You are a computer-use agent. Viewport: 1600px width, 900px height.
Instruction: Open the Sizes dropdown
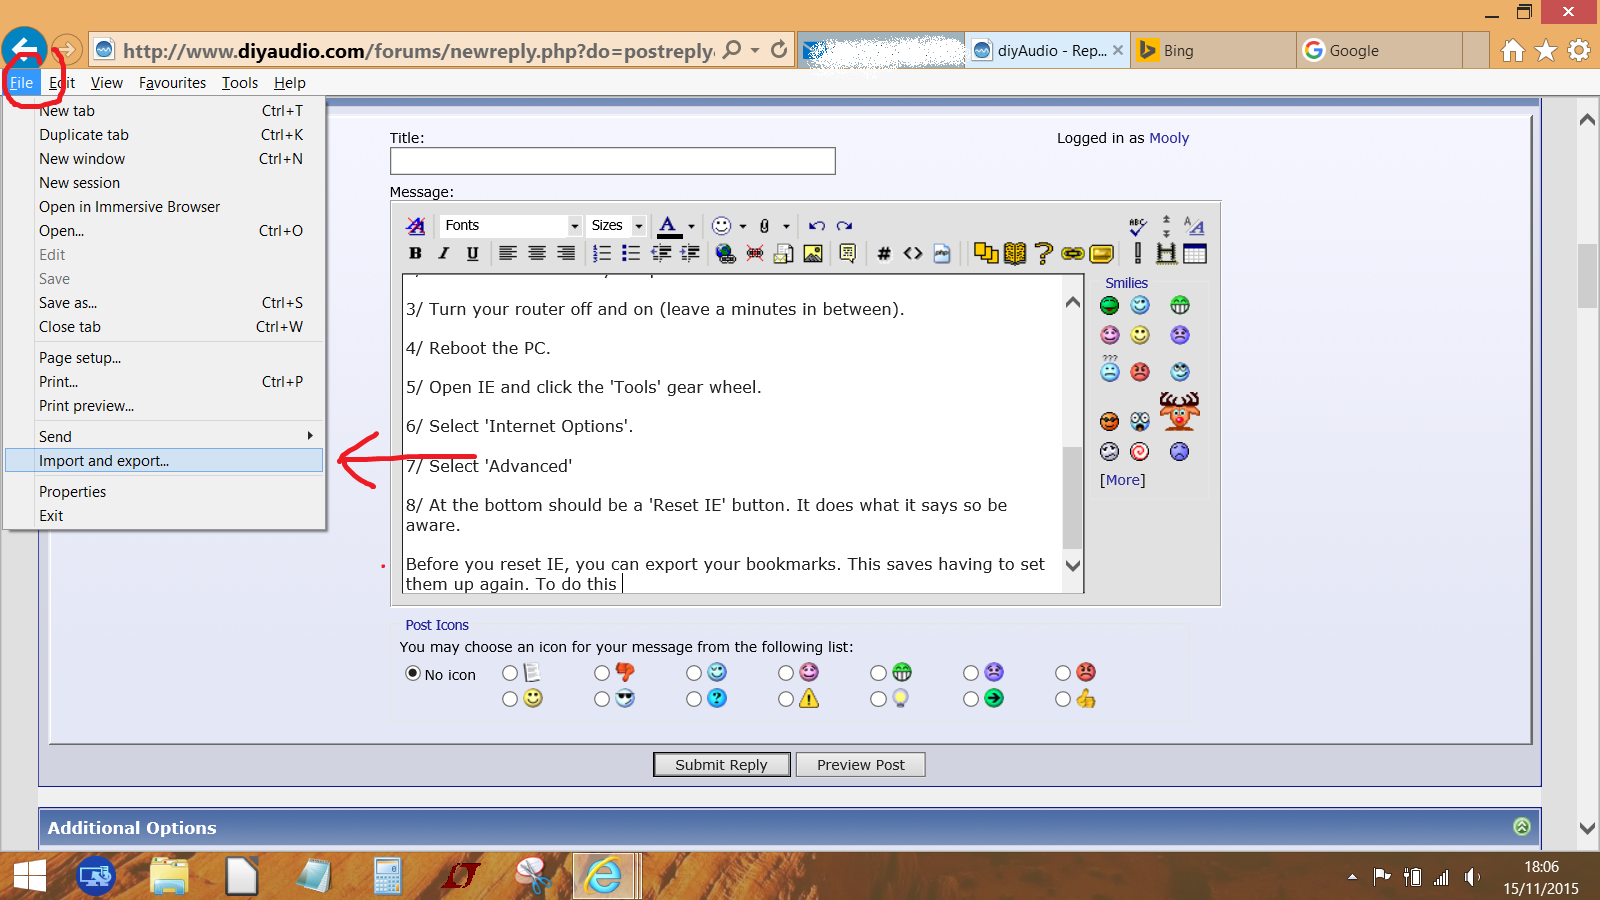tap(617, 226)
